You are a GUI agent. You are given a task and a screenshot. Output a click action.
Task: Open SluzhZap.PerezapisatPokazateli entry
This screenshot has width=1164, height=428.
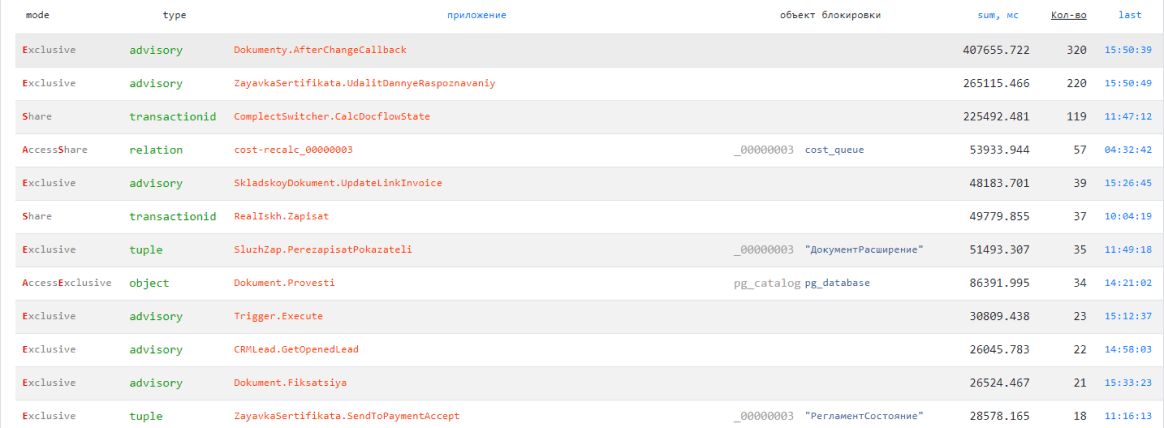(322, 250)
